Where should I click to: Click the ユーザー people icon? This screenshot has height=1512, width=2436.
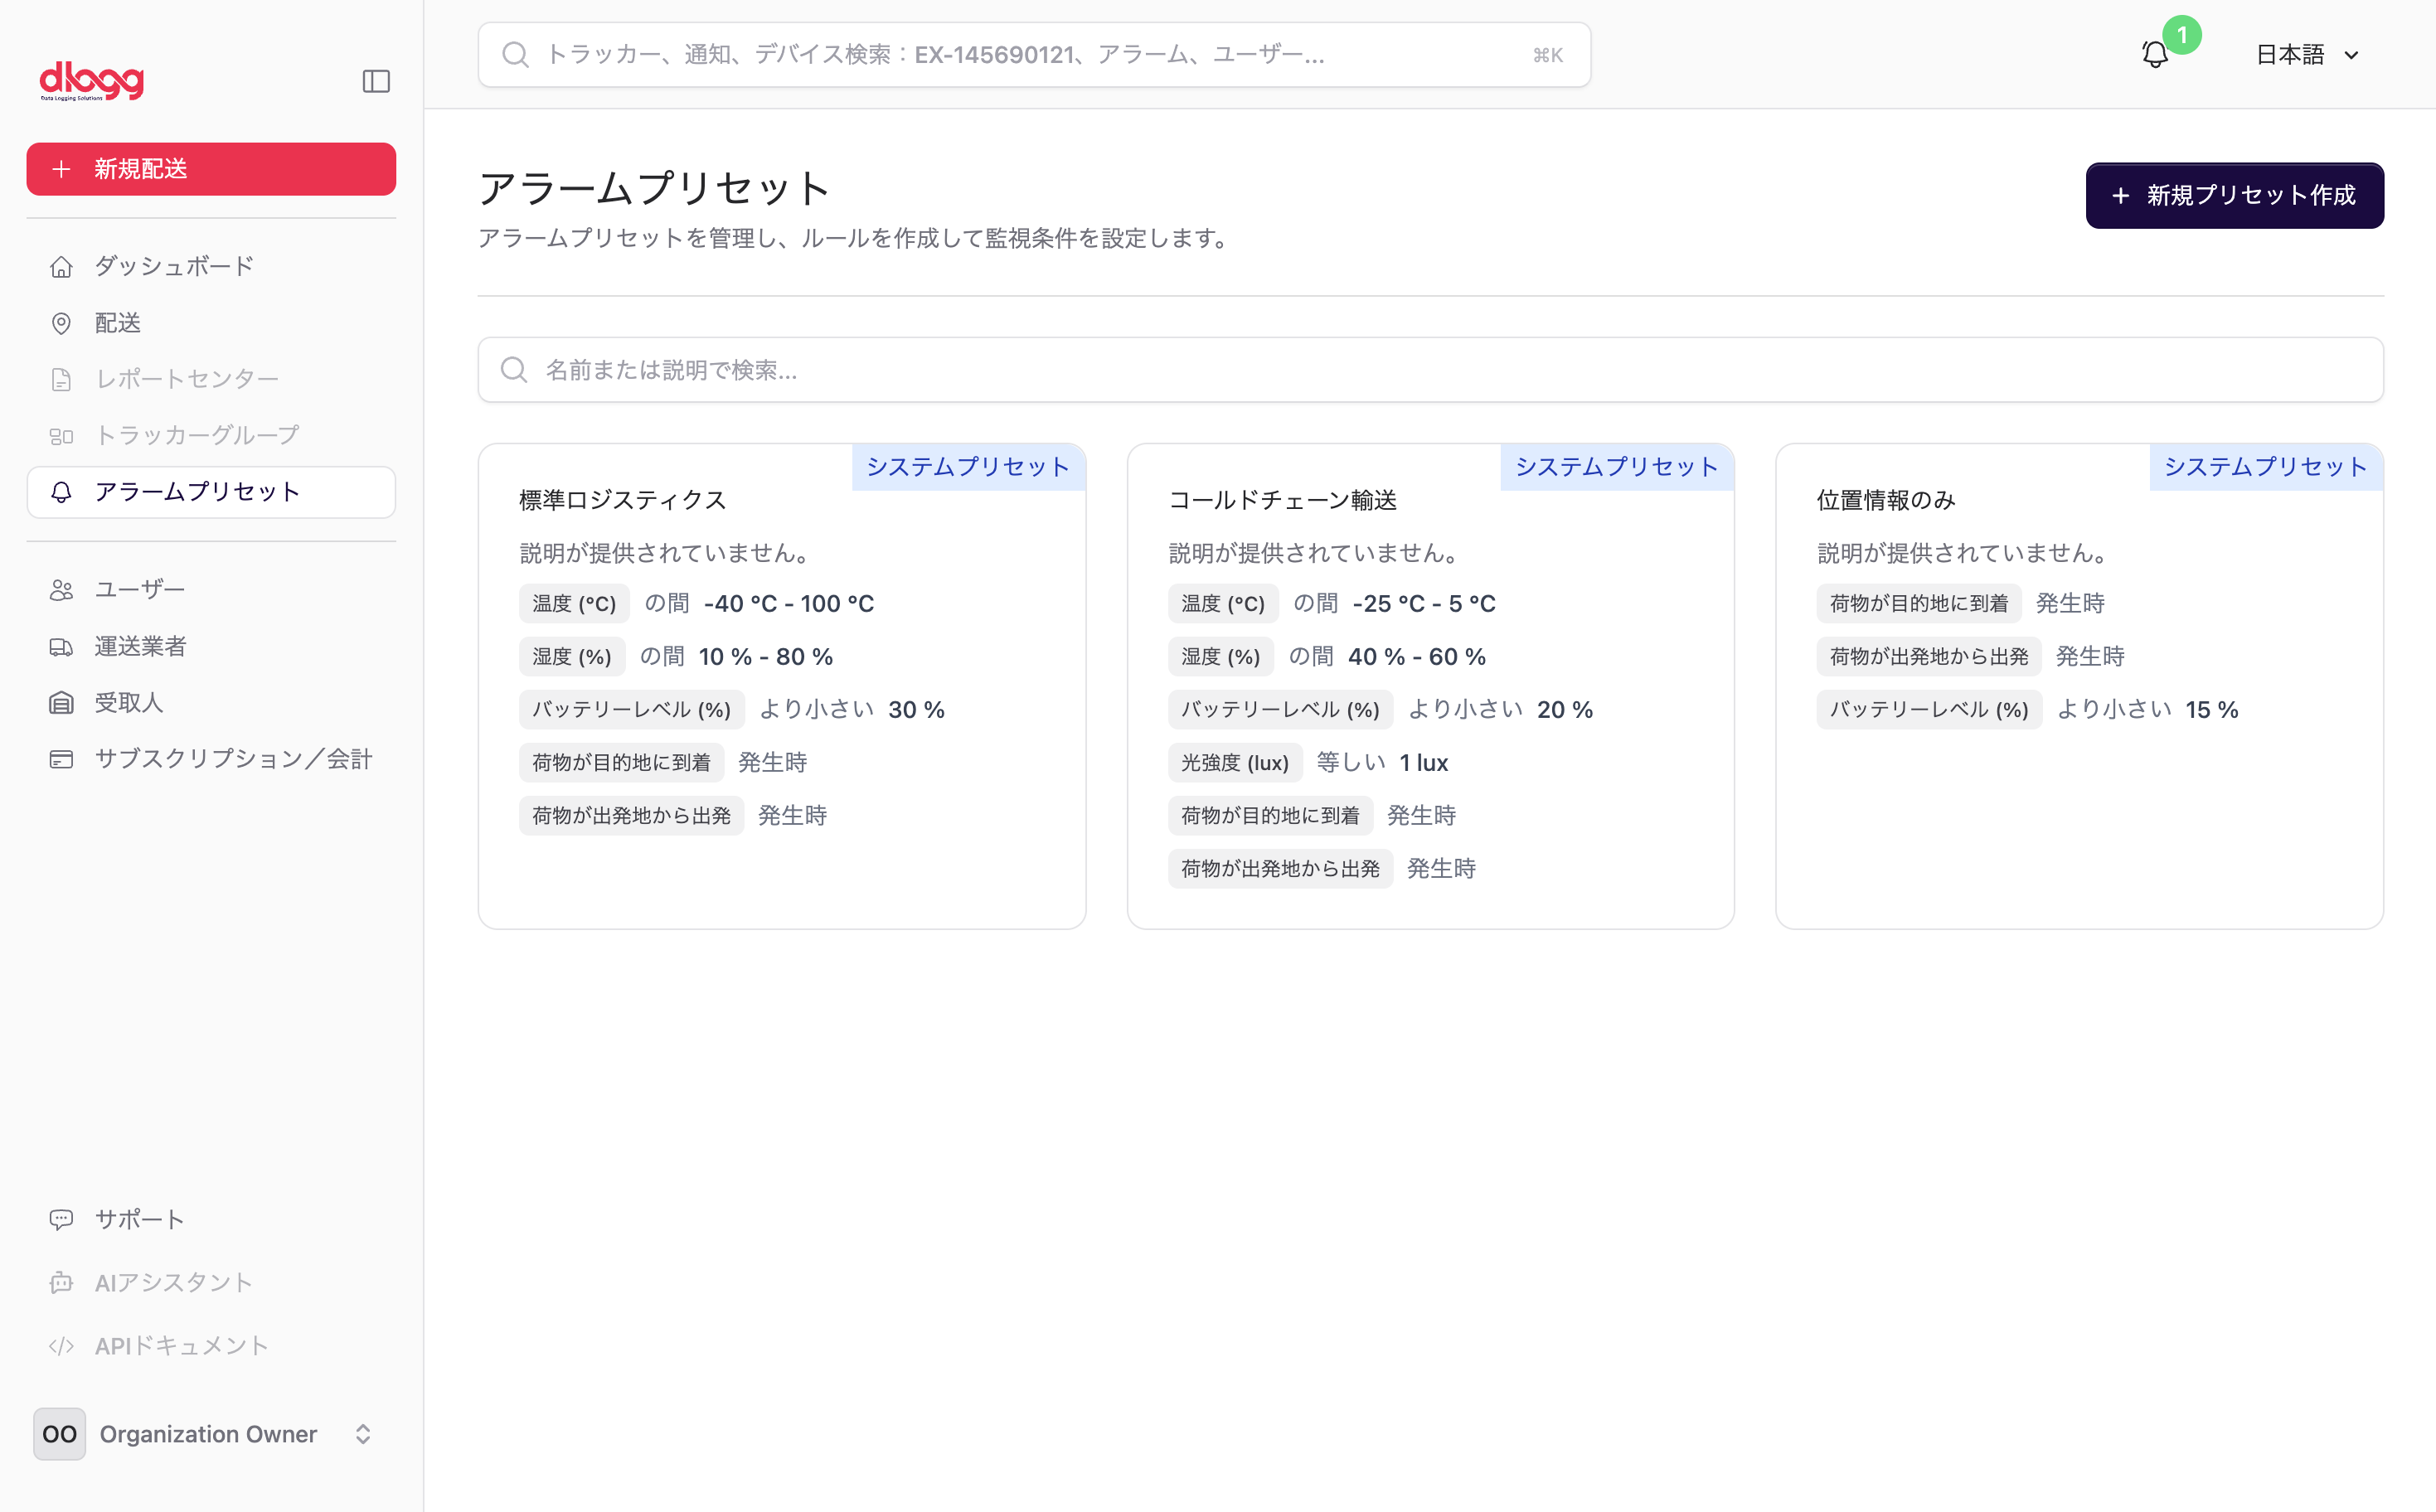point(61,589)
